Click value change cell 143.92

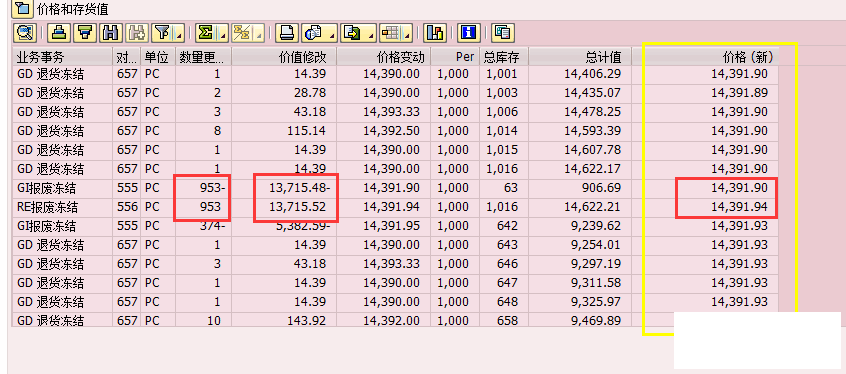pos(284,320)
